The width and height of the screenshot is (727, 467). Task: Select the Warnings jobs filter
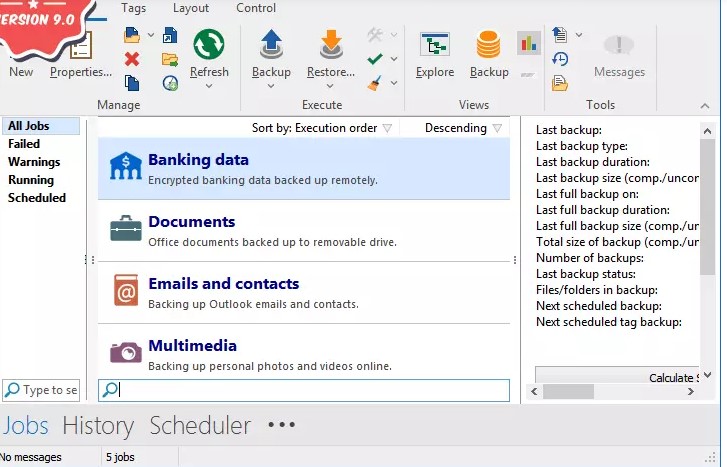click(34, 162)
